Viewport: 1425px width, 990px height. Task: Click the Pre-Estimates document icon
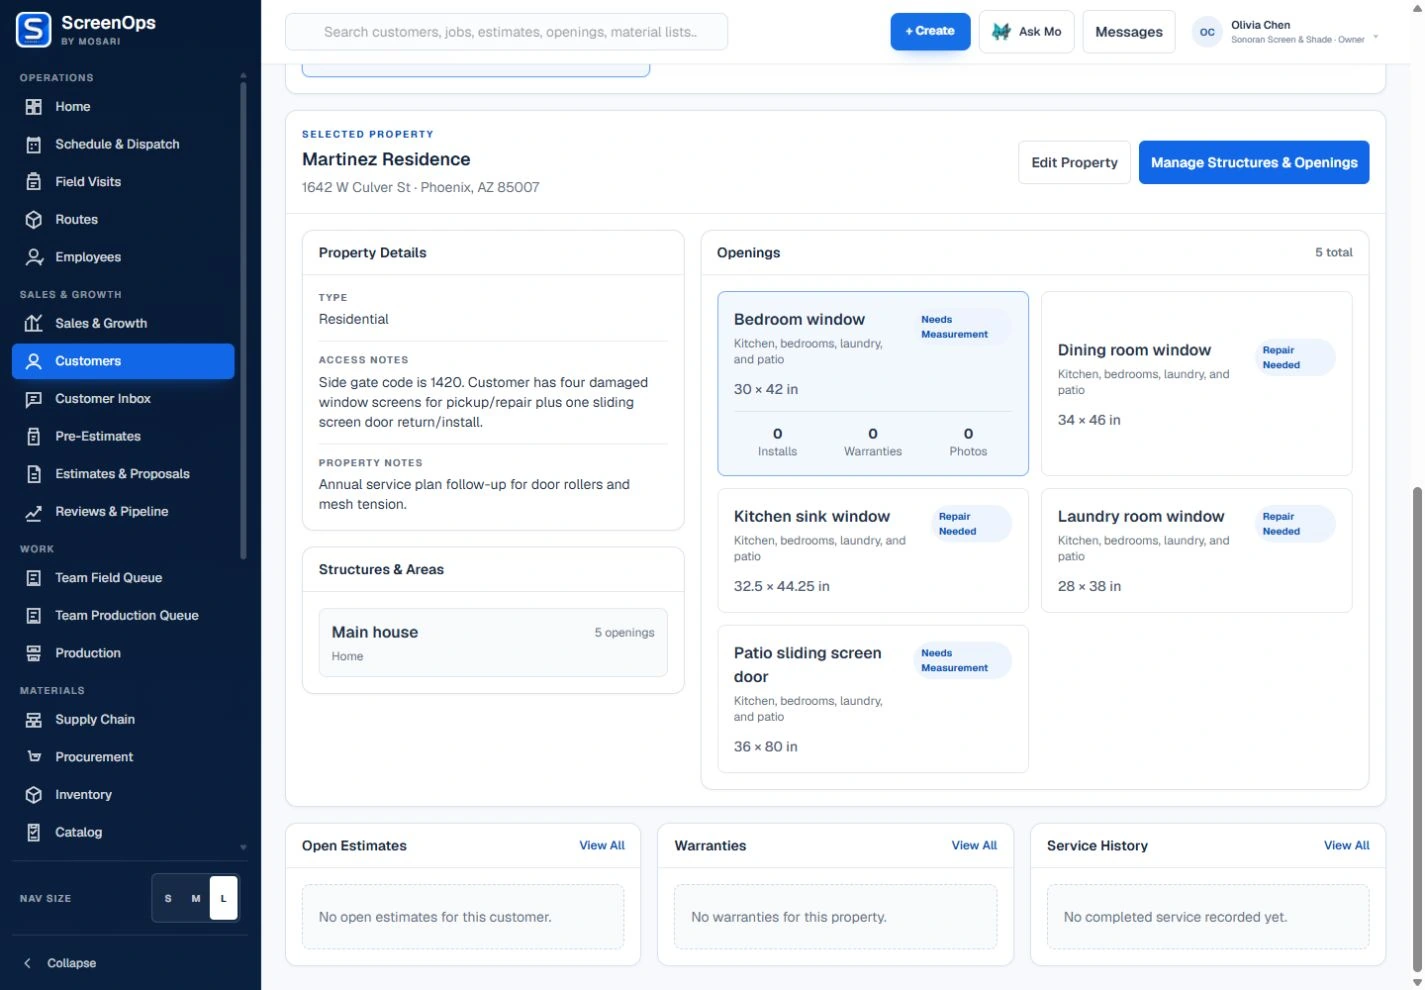pyautogui.click(x=34, y=437)
